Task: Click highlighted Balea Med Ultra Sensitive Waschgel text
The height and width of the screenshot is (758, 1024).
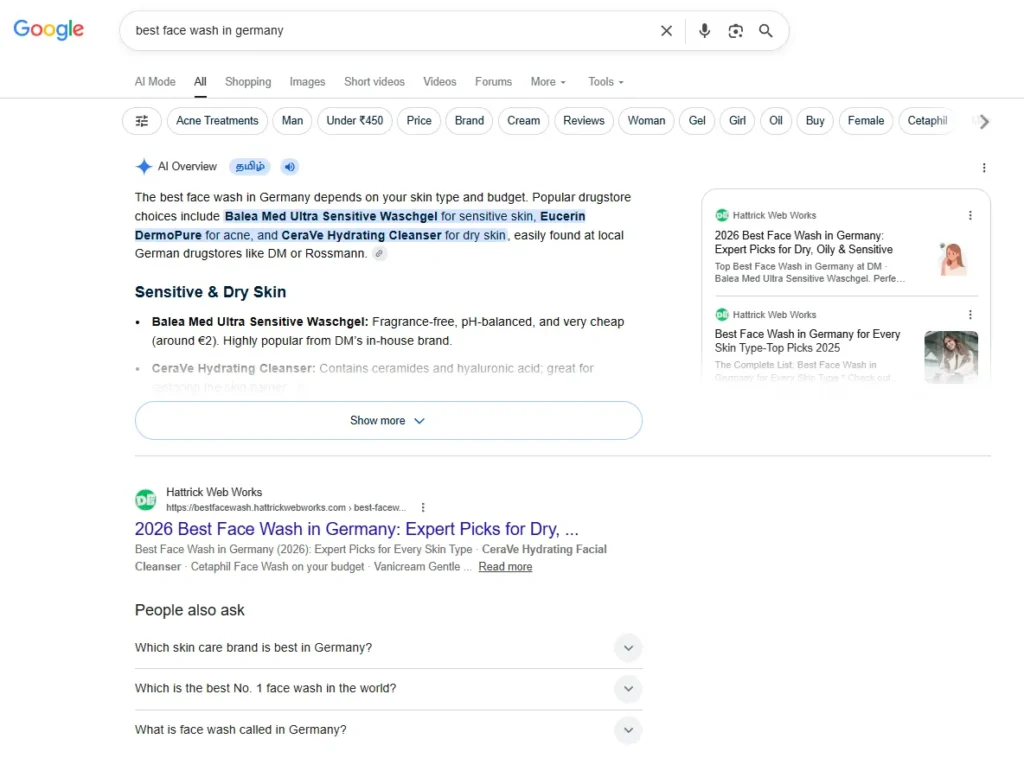Action: point(331,216)
